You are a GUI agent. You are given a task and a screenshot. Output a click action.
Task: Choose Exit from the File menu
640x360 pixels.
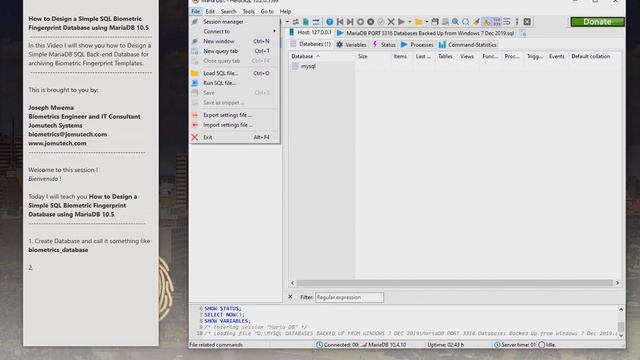235,137
